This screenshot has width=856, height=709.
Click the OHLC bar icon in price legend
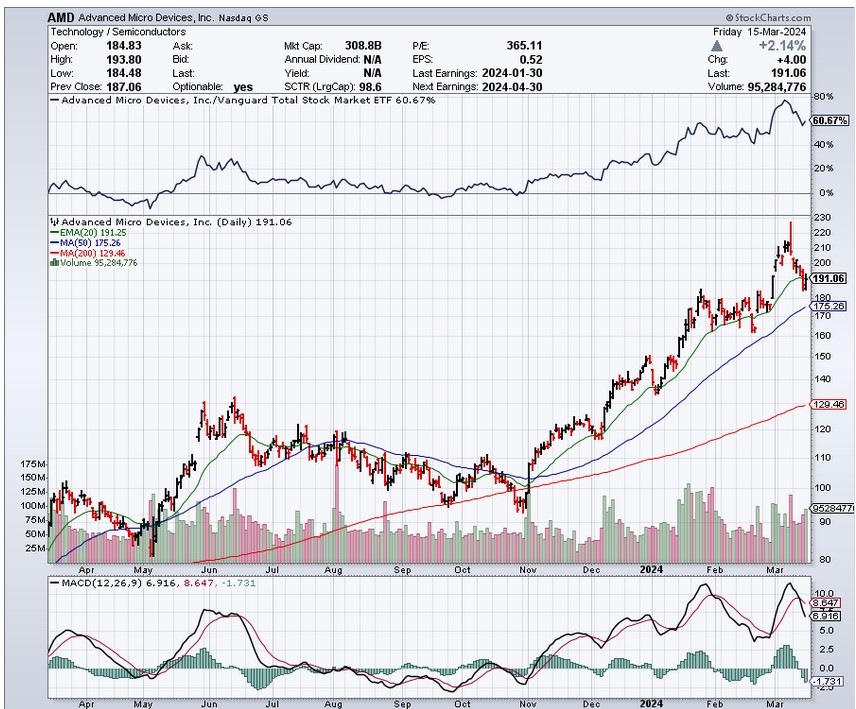(x=55, y=222)
